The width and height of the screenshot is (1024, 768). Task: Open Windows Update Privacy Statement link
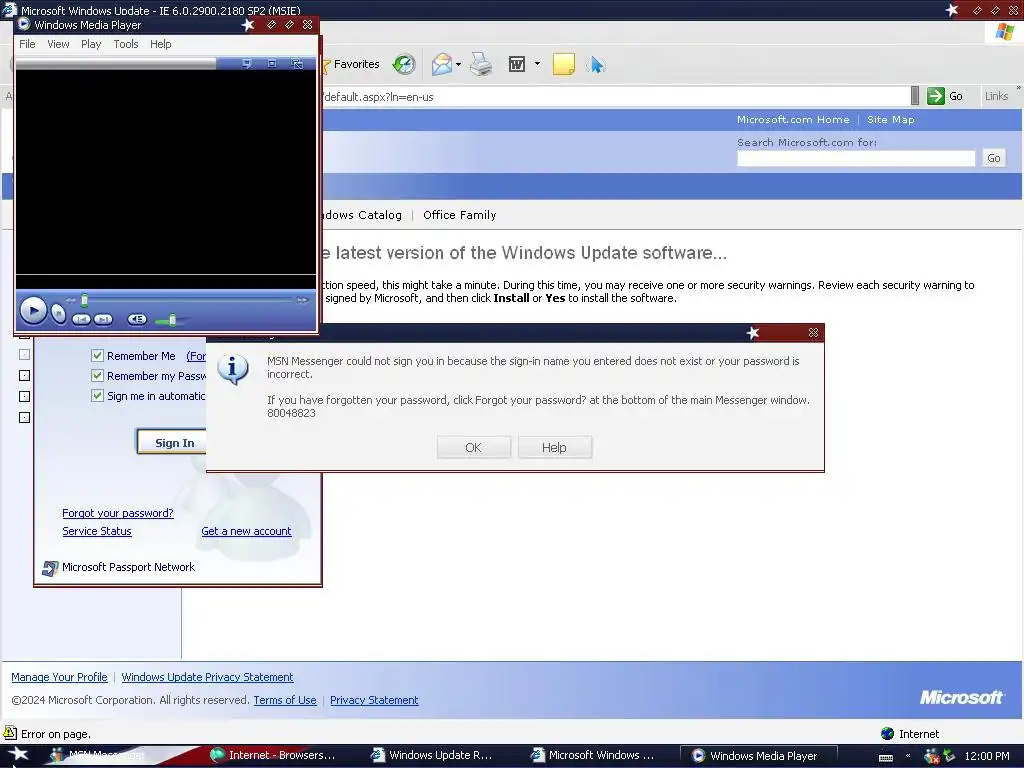pyautogui.click(x=207, y=677)
